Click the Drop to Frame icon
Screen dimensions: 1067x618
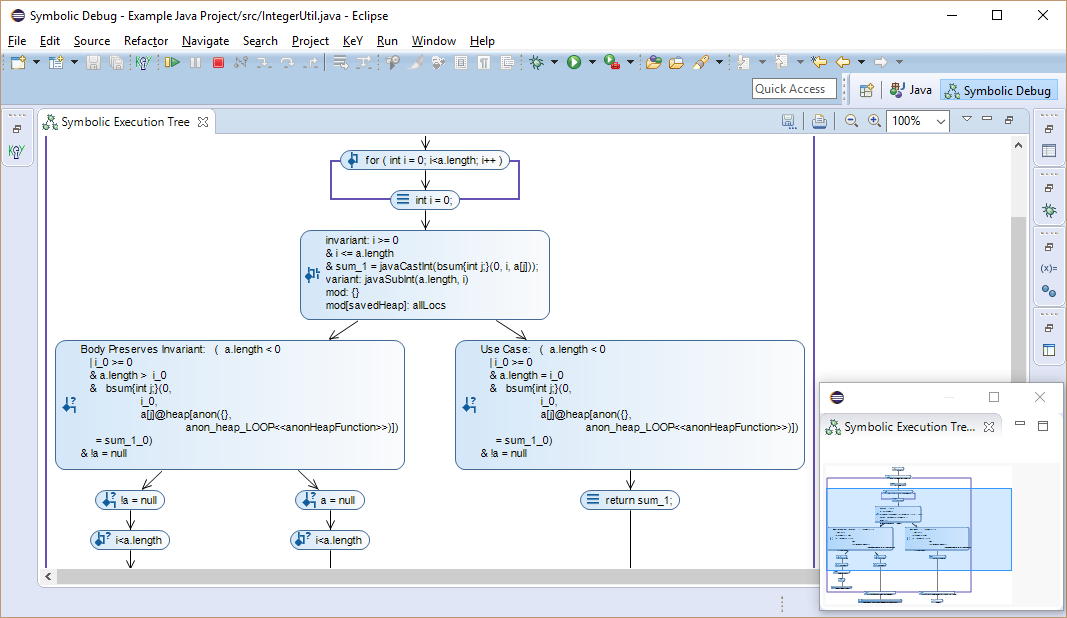click(341, 63)
